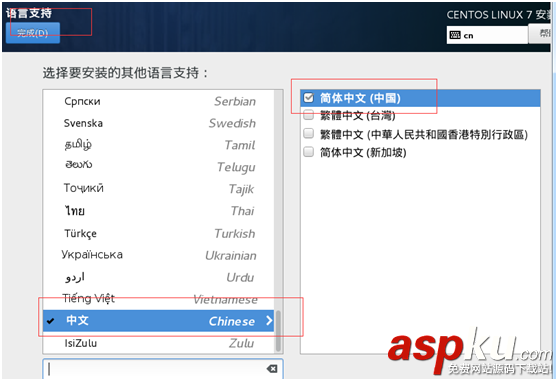Choose the Telugu language row
The image size is (558, 381).
[159, 166]
